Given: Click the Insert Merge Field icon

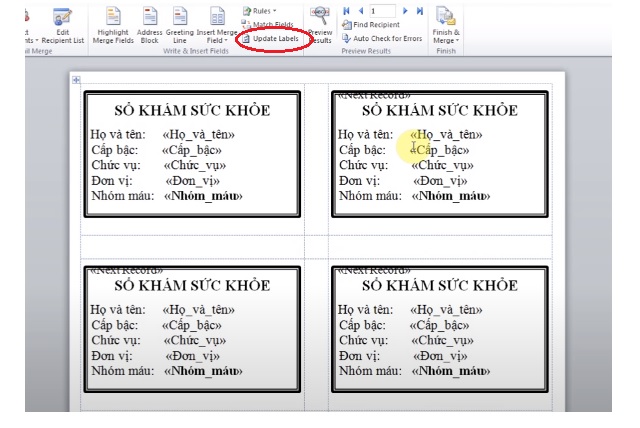Looking at the screenshot, I should coord(217,17).
